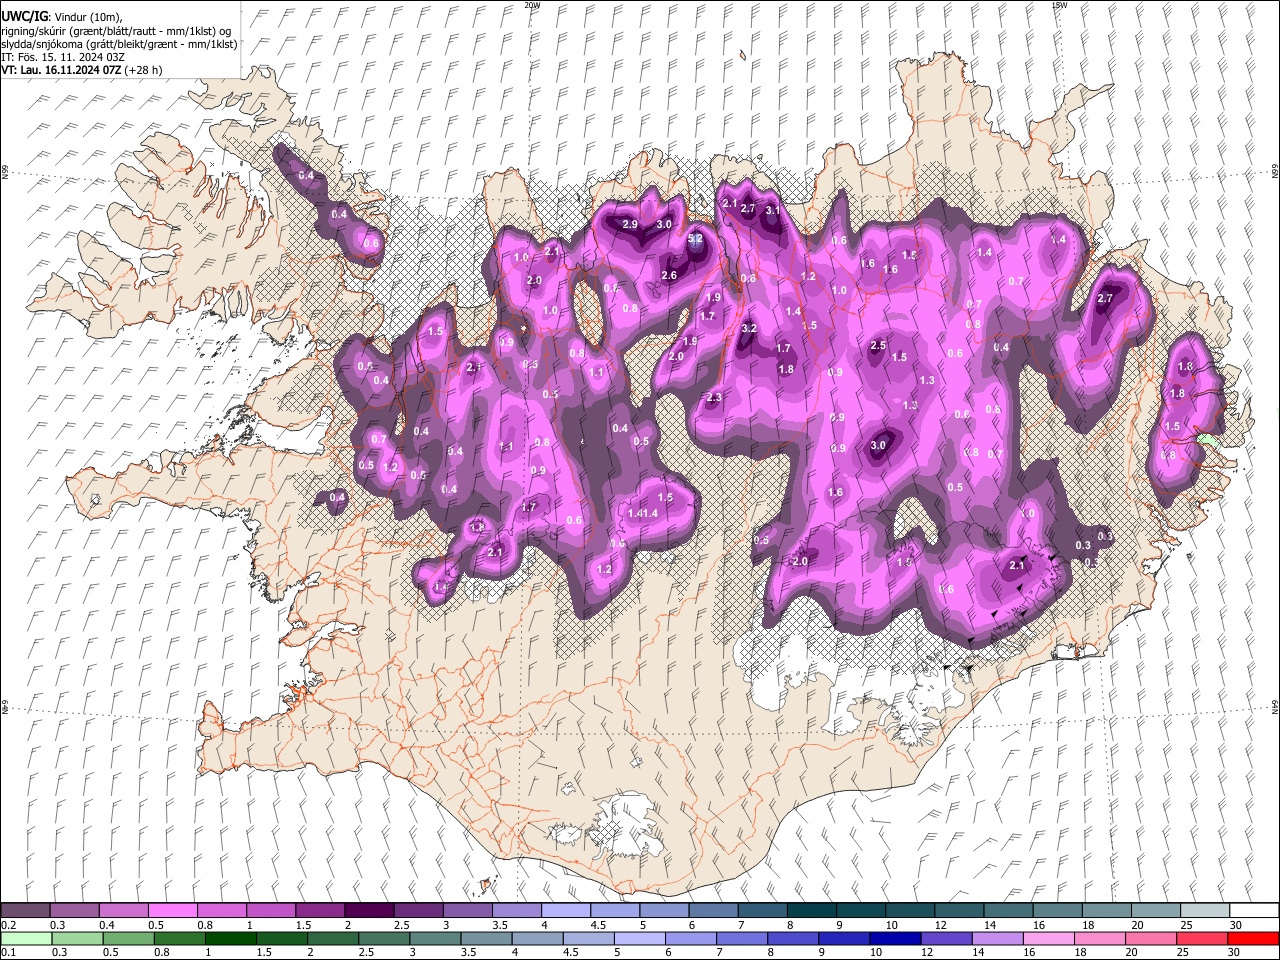Click the small green rain patch on east coast

click(1209, 441)
